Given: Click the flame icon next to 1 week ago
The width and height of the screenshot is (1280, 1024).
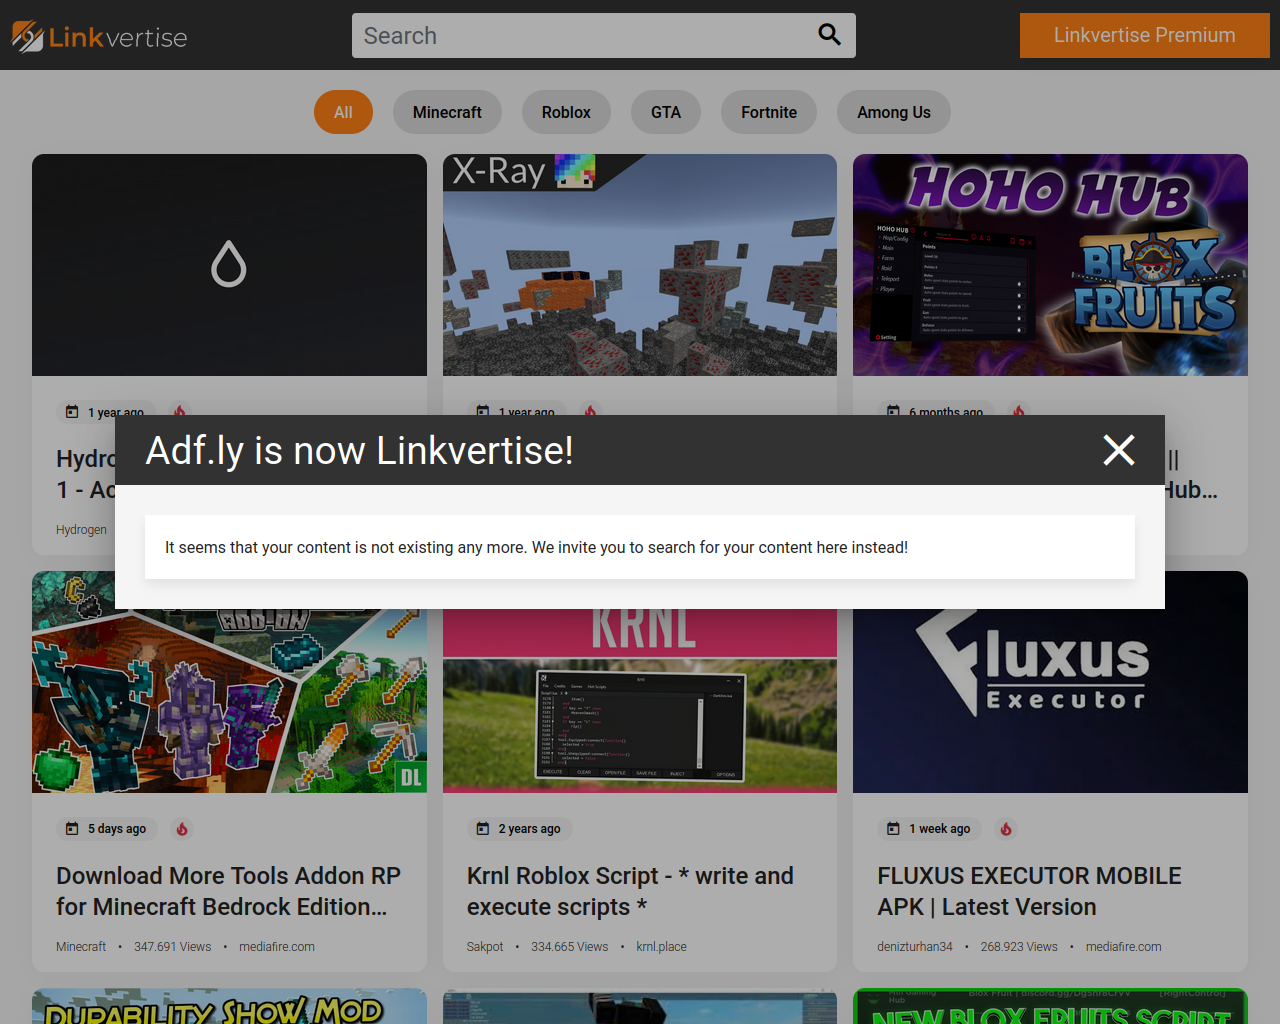Looking at the screenshot, I should click(x=1006, y=829).
